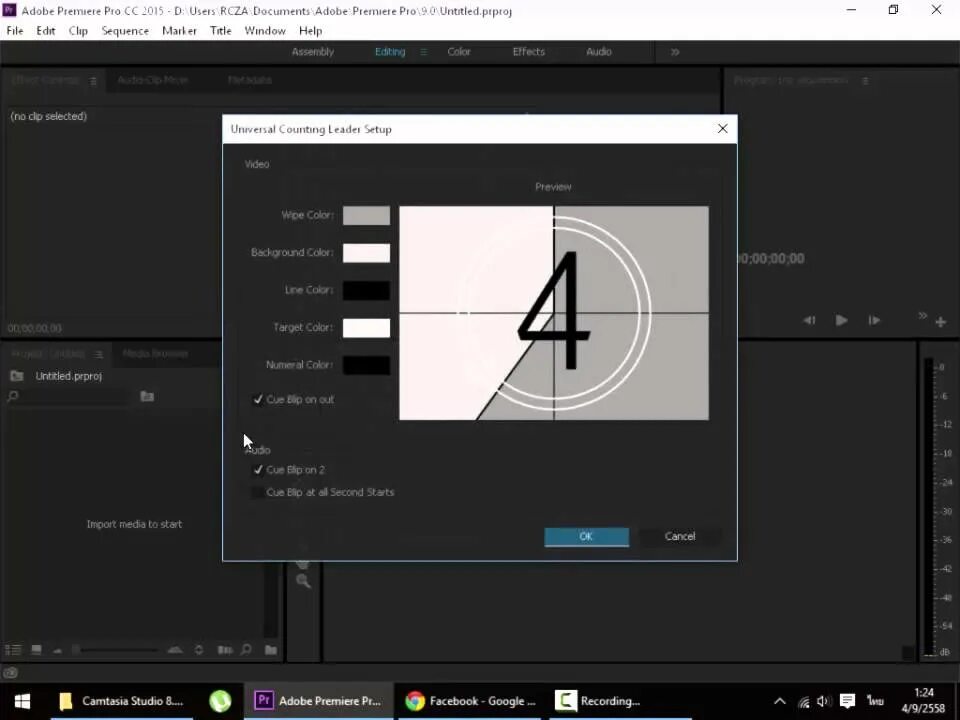960x720 pixels.
Task: Click the Project panel zoom out icon
Action: [x=58, y=650]
